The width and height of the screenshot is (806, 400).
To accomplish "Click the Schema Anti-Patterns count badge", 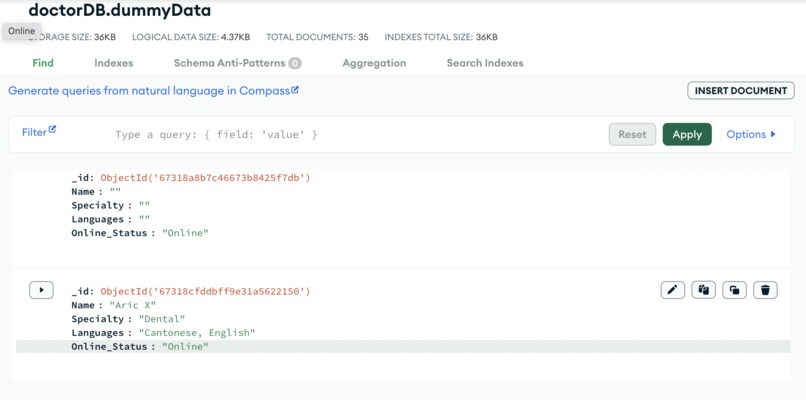I will tap(295, 63).
